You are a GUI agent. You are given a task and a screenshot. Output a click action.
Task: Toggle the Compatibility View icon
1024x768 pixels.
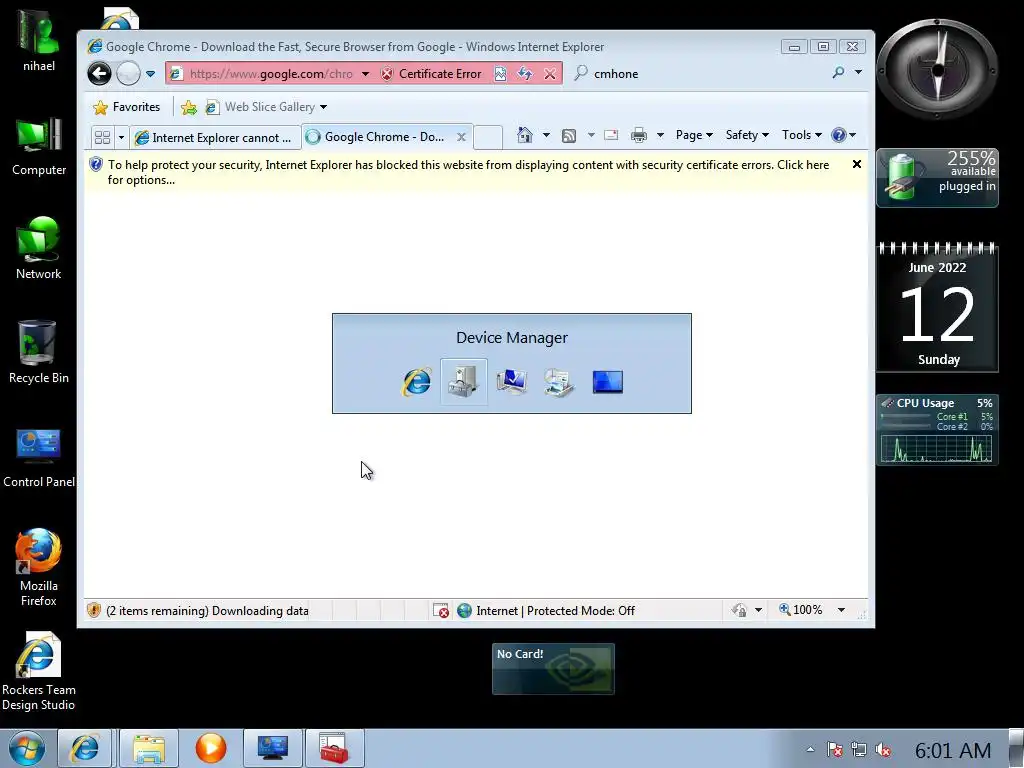(500, 74)
